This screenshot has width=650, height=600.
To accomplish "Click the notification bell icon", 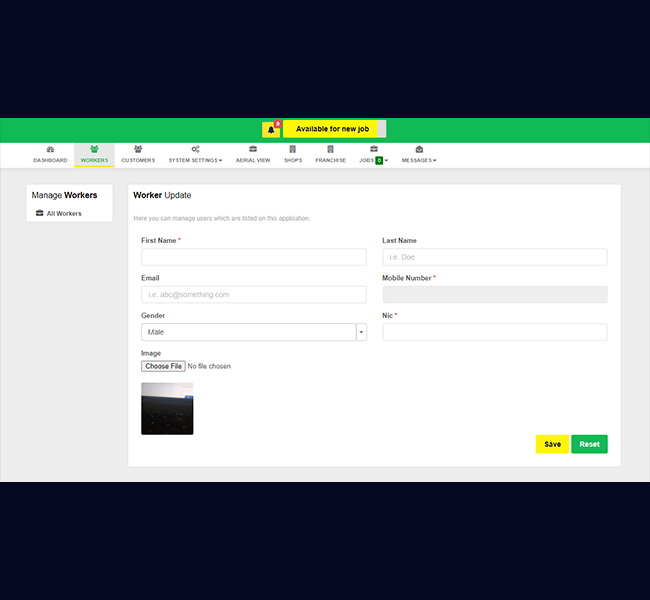I will [271, 129].
